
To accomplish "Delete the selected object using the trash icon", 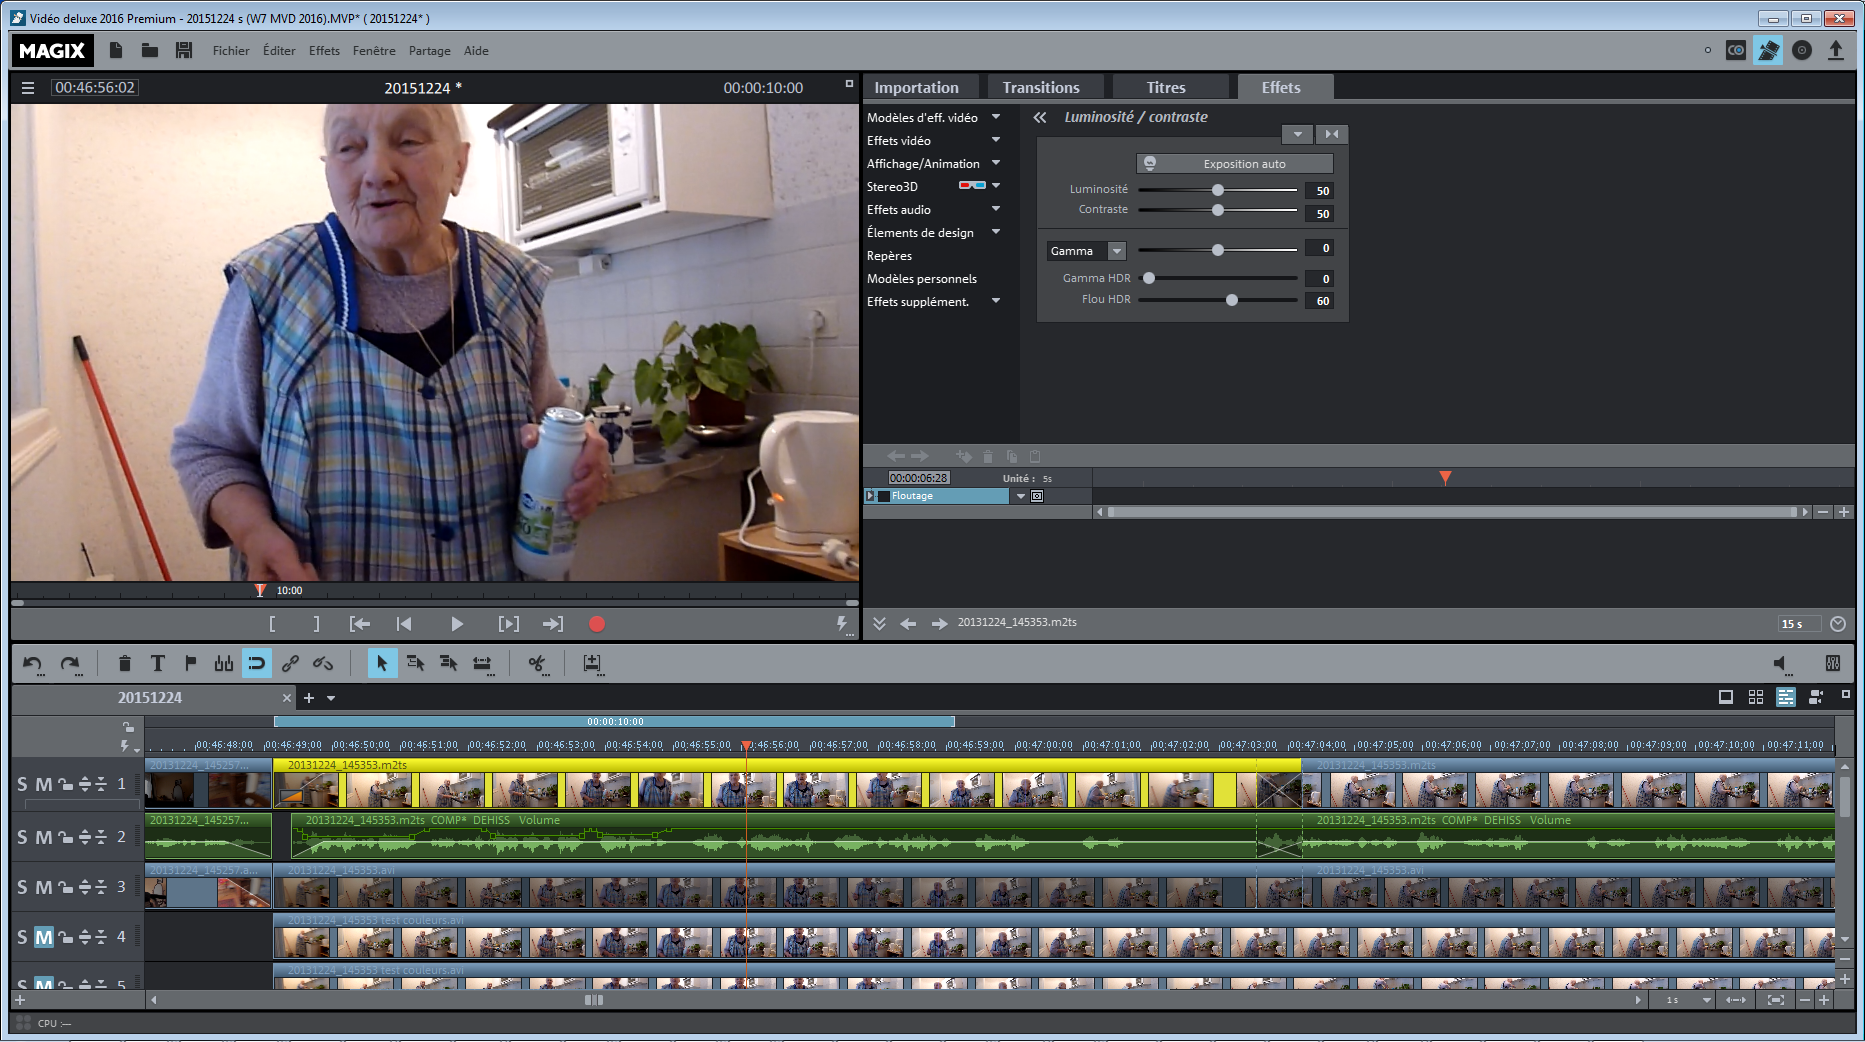I will click(125, 663).
